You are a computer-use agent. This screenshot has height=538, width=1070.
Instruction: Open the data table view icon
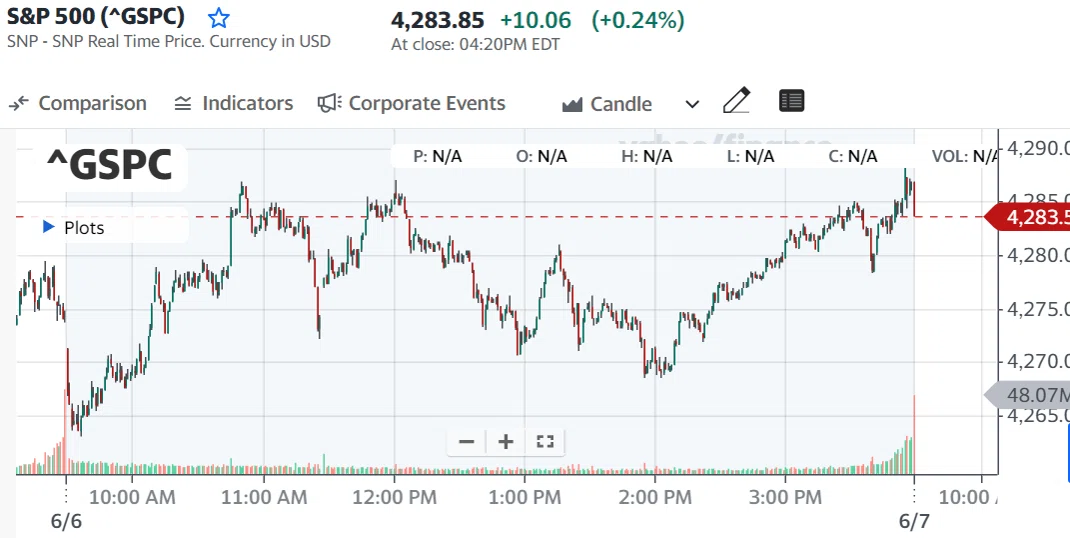click(792, 101)
